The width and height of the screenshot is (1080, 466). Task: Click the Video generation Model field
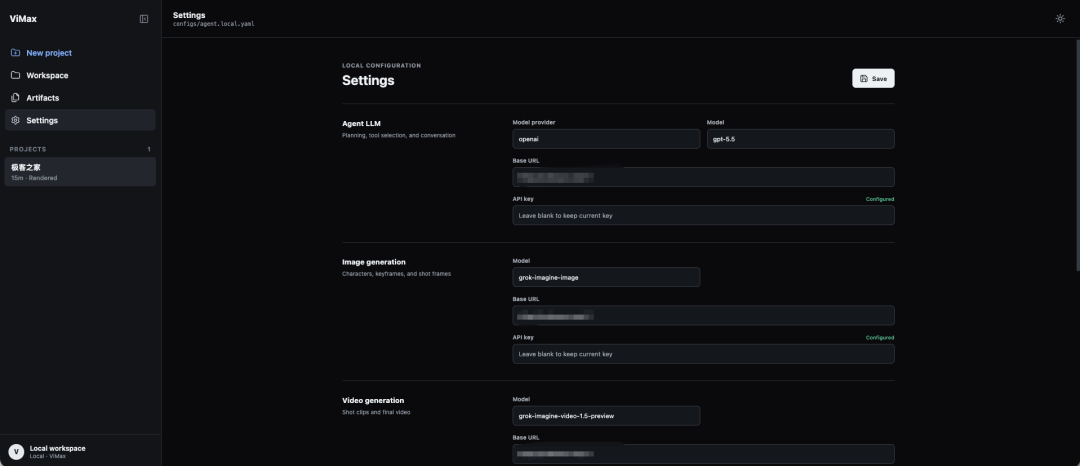[x=606, y=416]
